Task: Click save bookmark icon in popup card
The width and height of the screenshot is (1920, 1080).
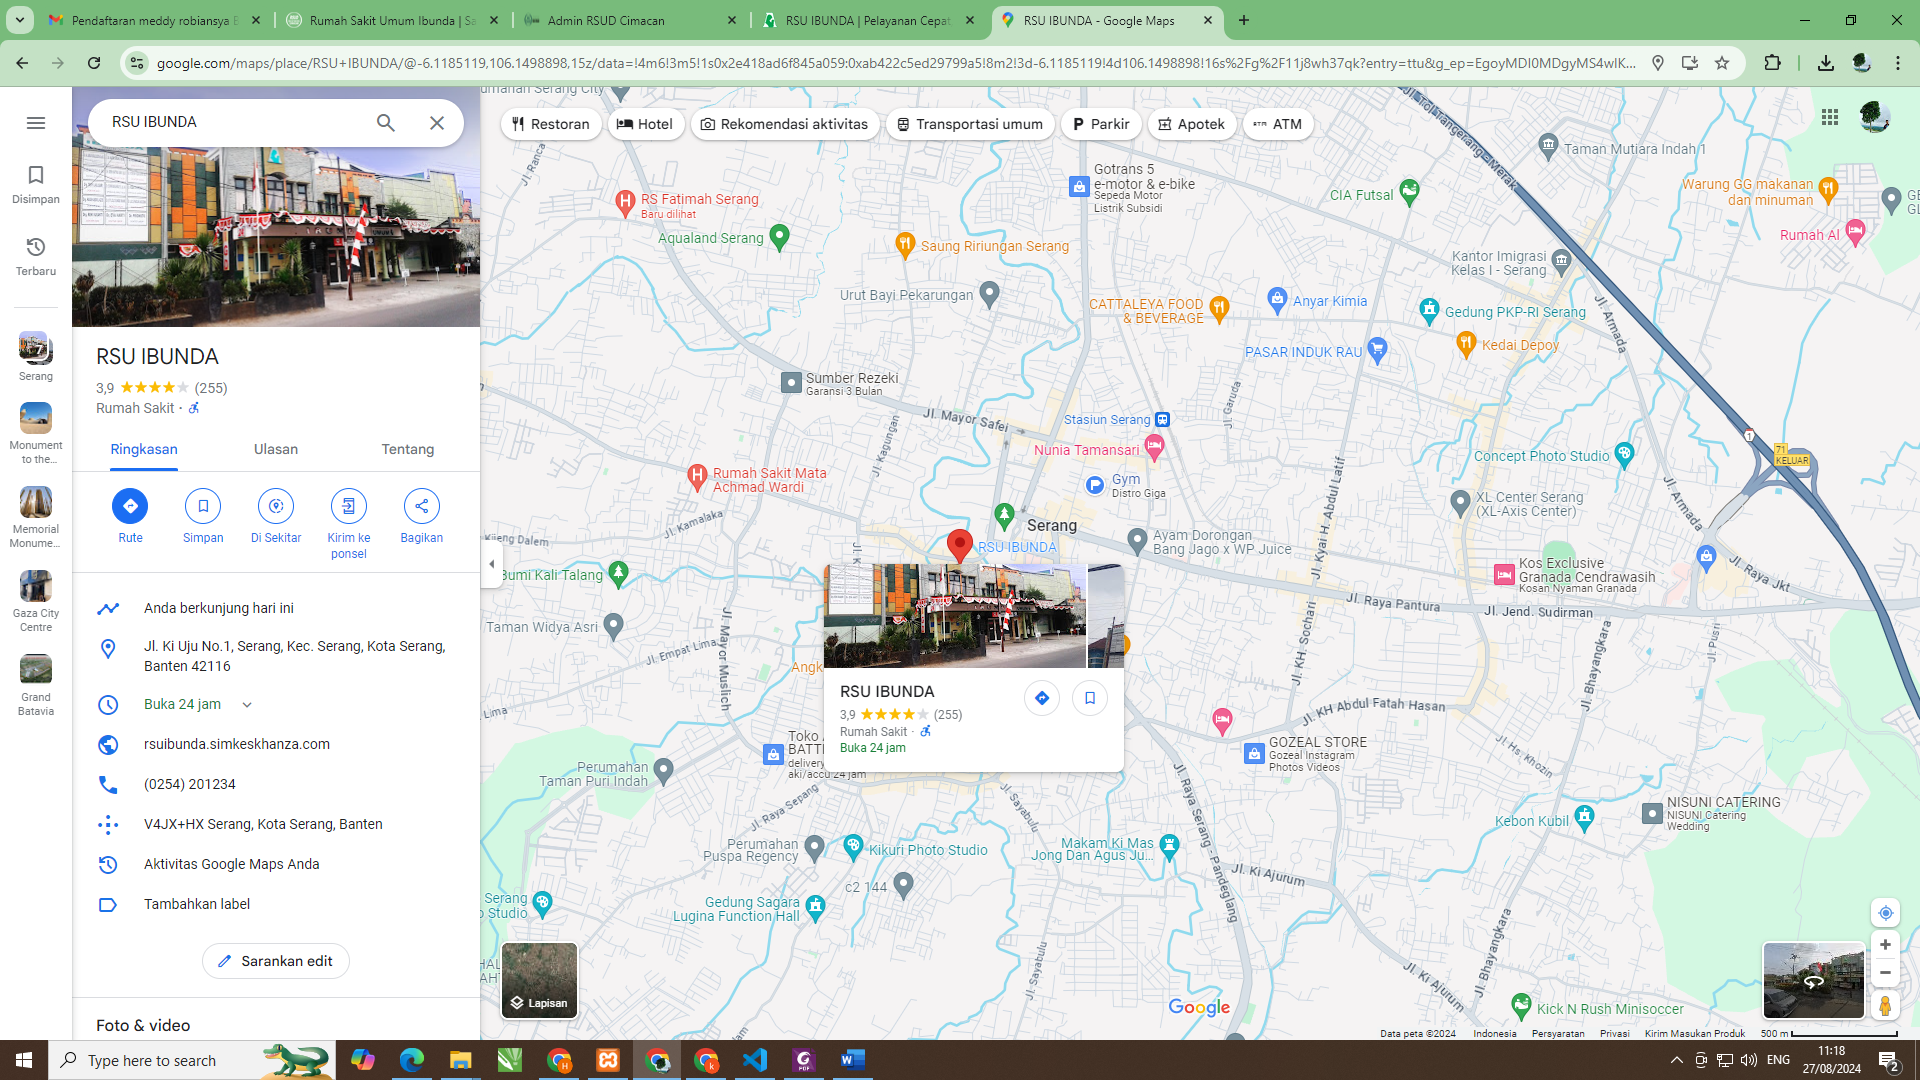Action: click(1090, 698)
